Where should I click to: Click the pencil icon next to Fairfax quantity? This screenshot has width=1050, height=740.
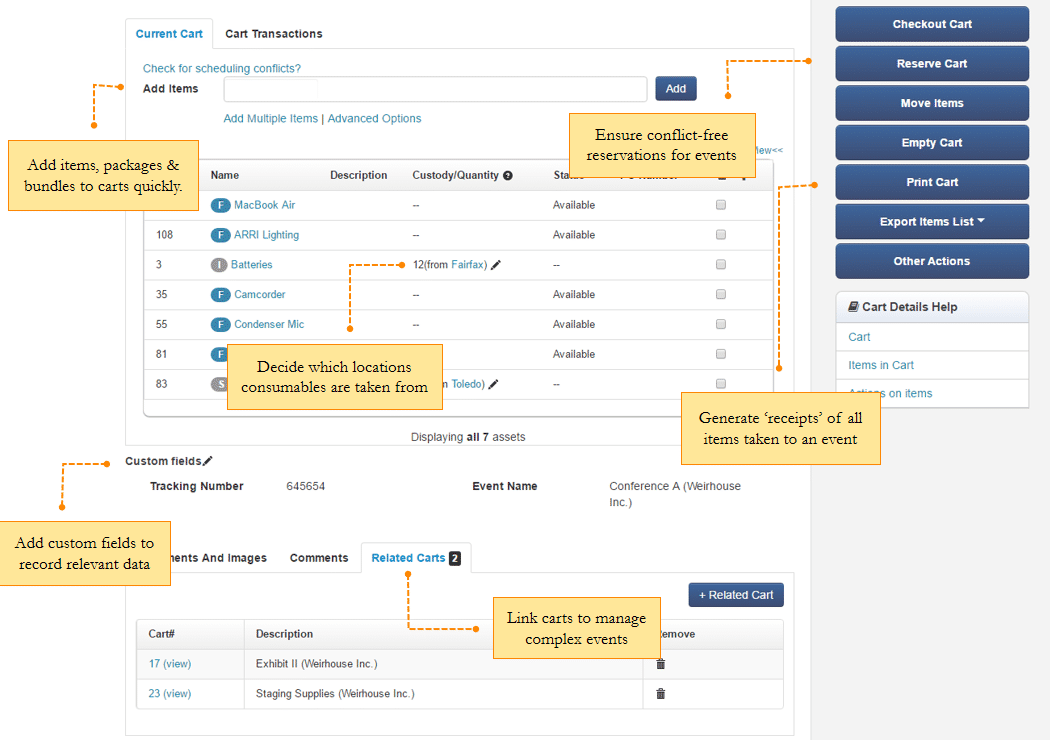click(x=496, y=265)
